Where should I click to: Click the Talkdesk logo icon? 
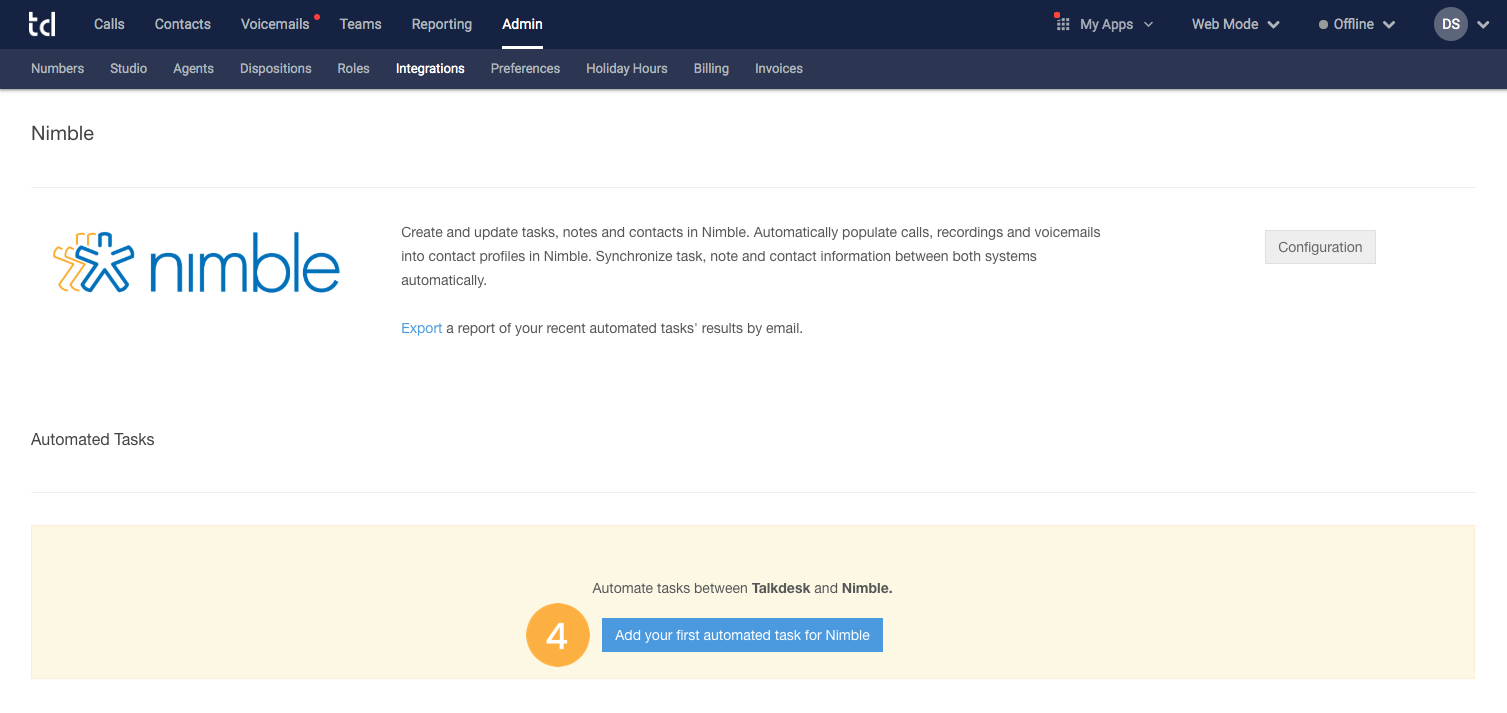42,24
